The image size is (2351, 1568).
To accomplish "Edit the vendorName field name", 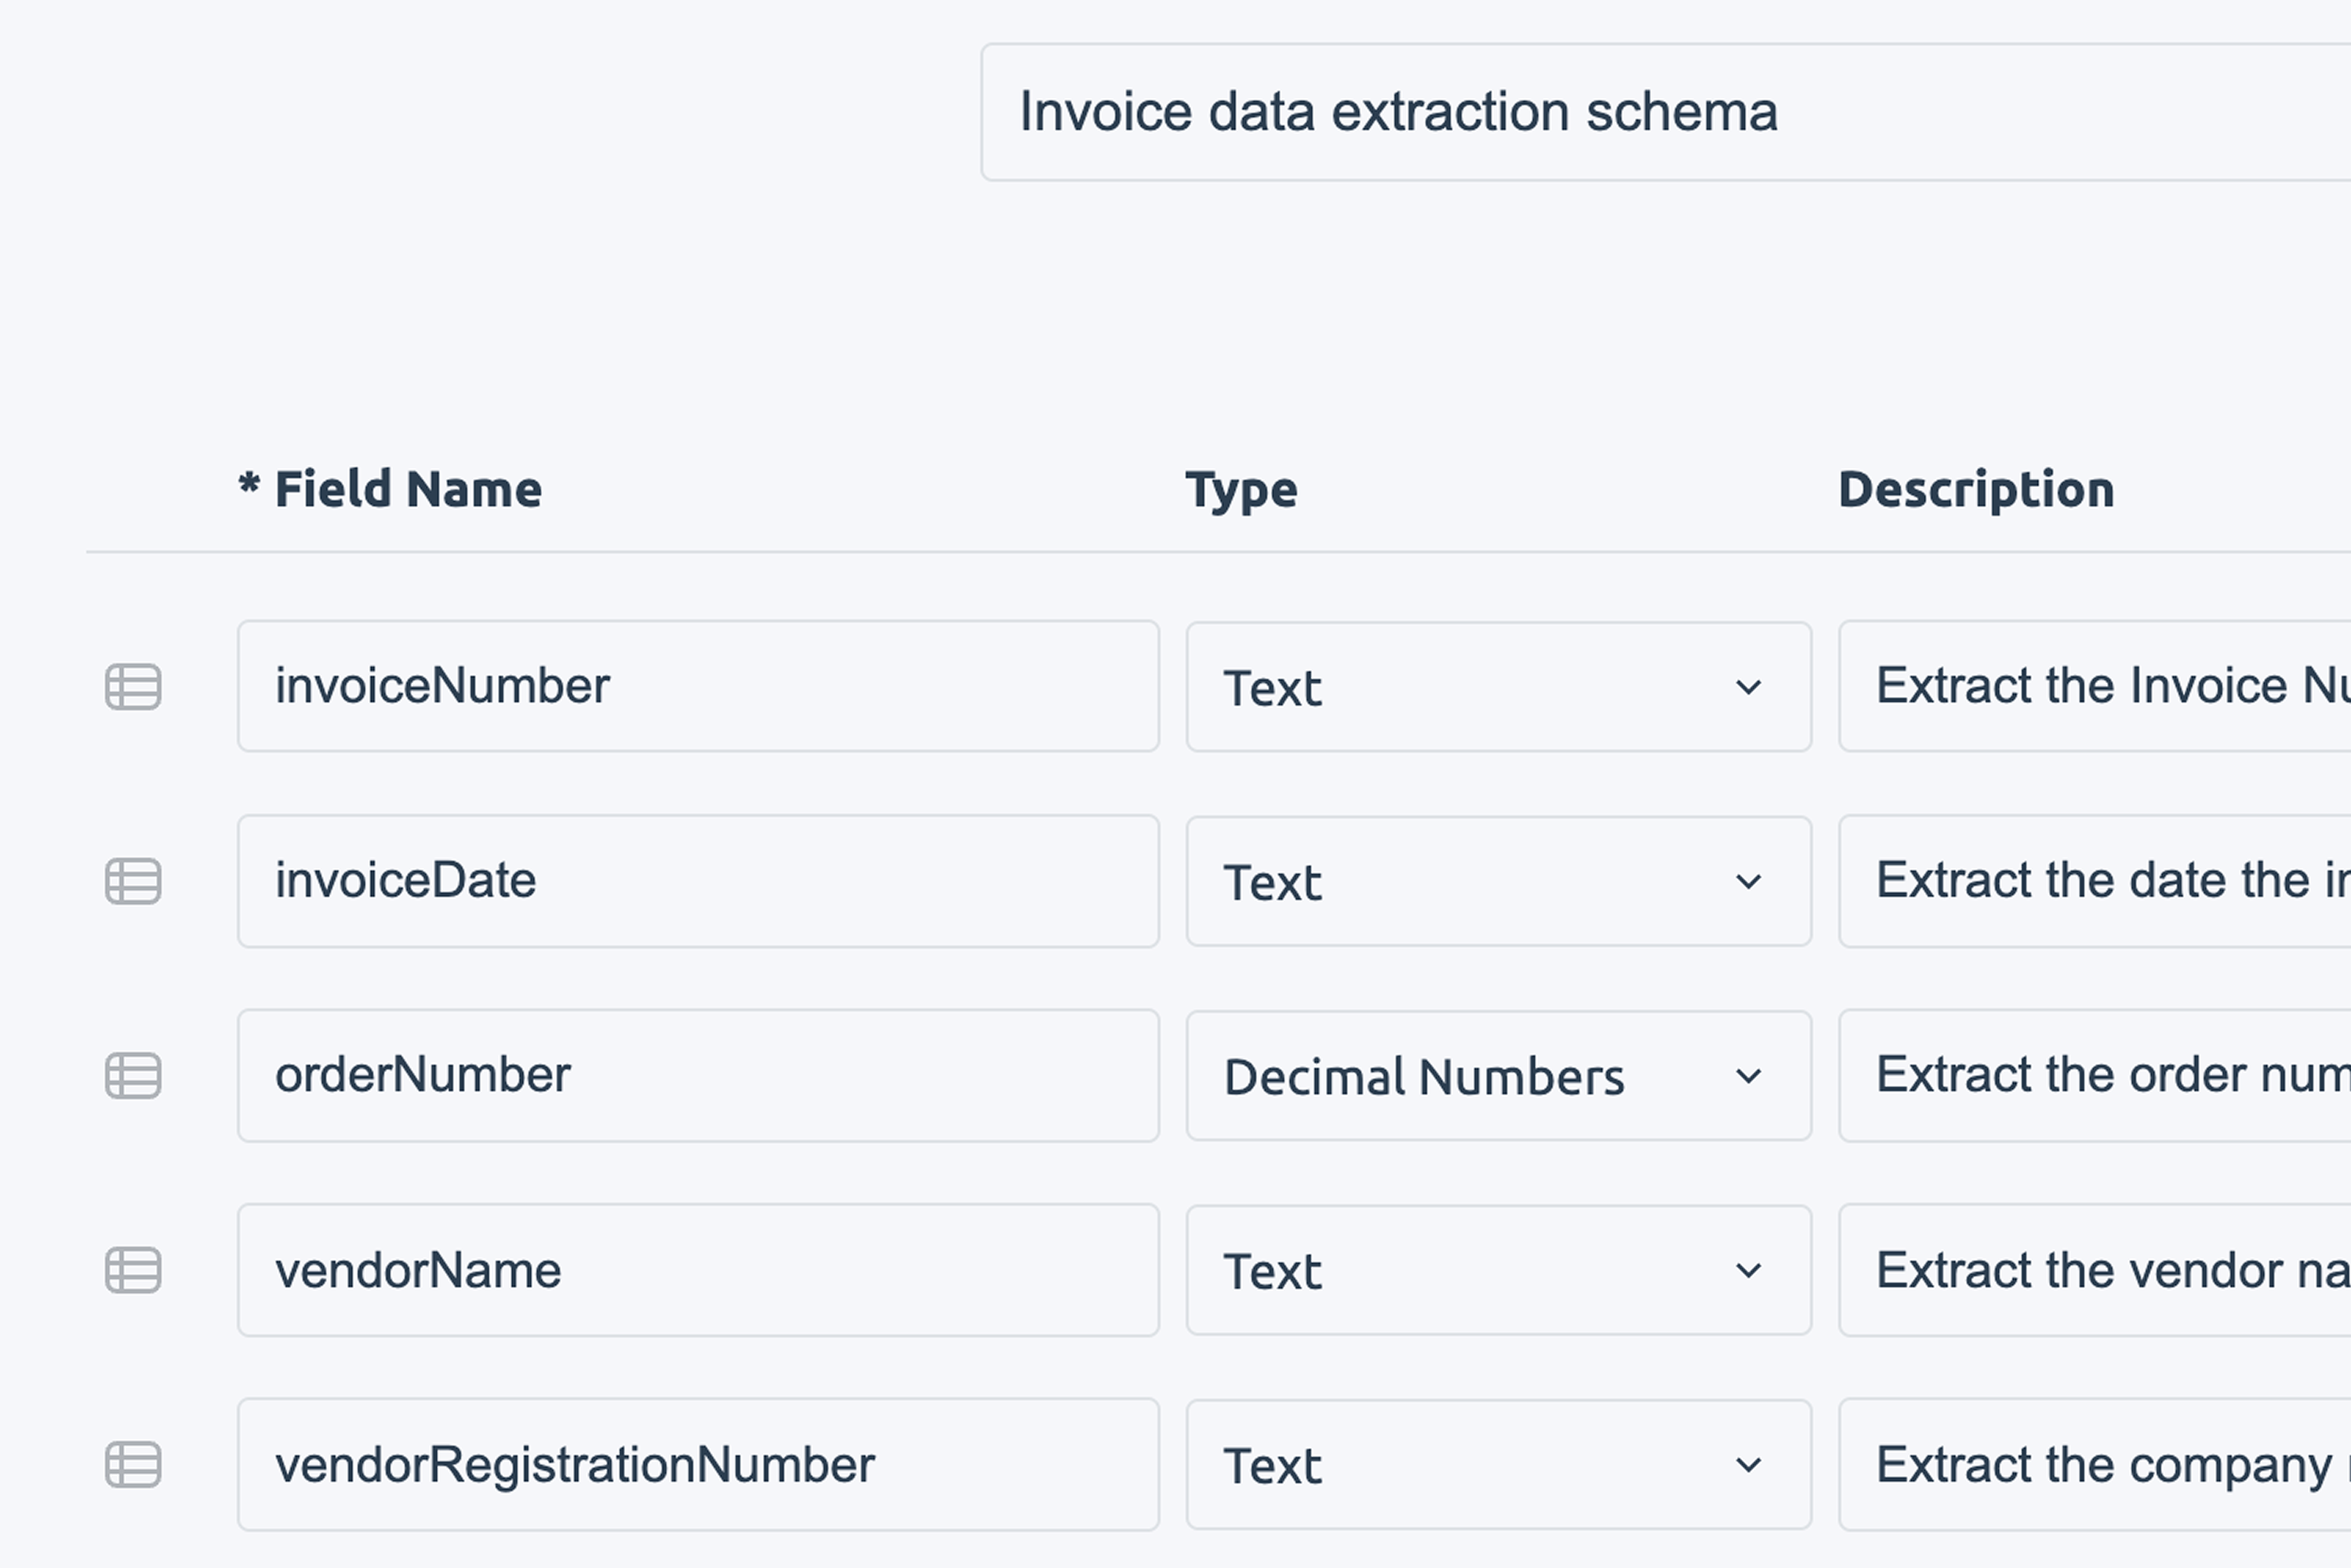I will [x=698, y=1271].
